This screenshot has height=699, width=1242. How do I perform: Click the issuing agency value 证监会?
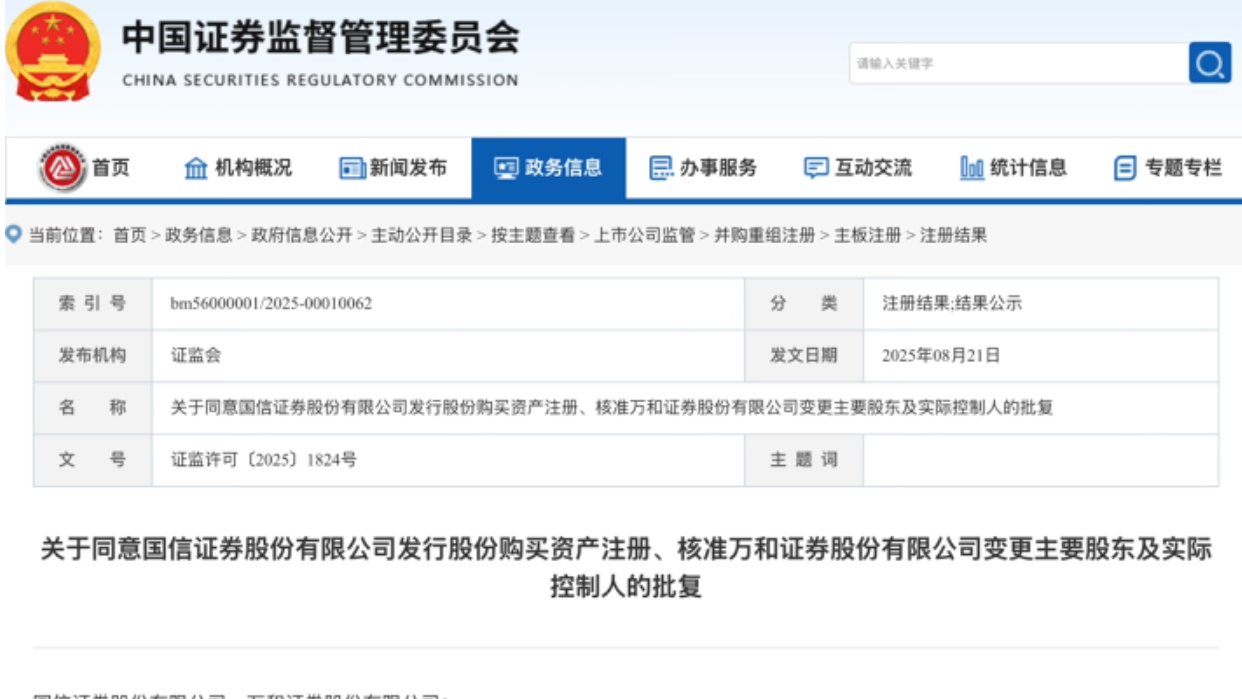[x=196, y=355]
